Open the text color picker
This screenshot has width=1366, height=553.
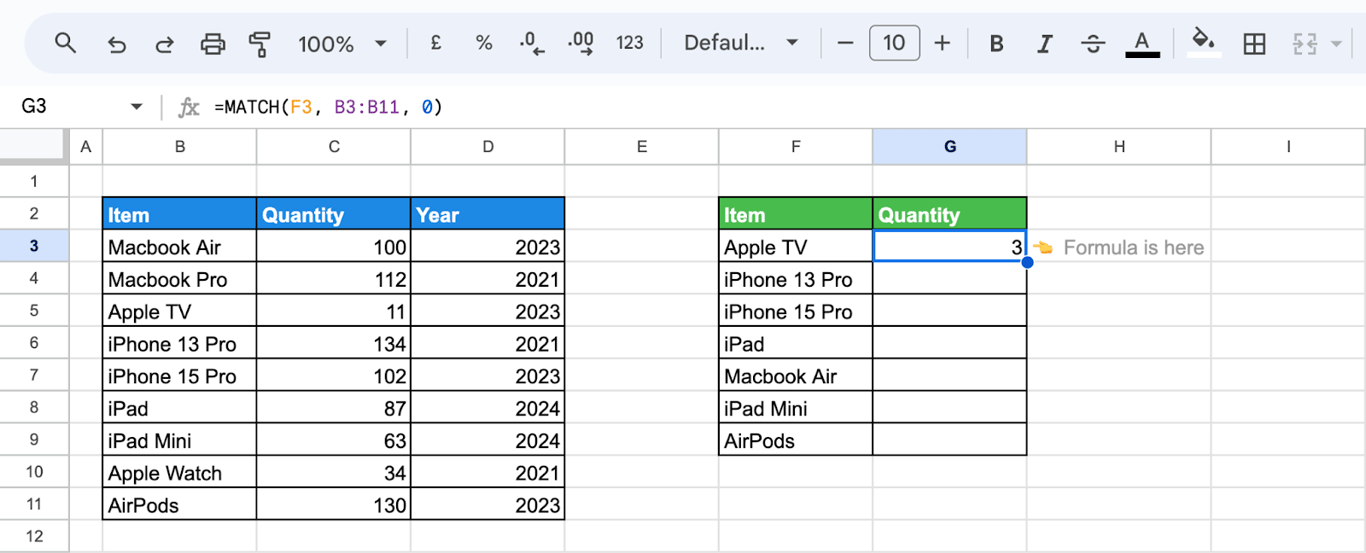point(1142,43)
